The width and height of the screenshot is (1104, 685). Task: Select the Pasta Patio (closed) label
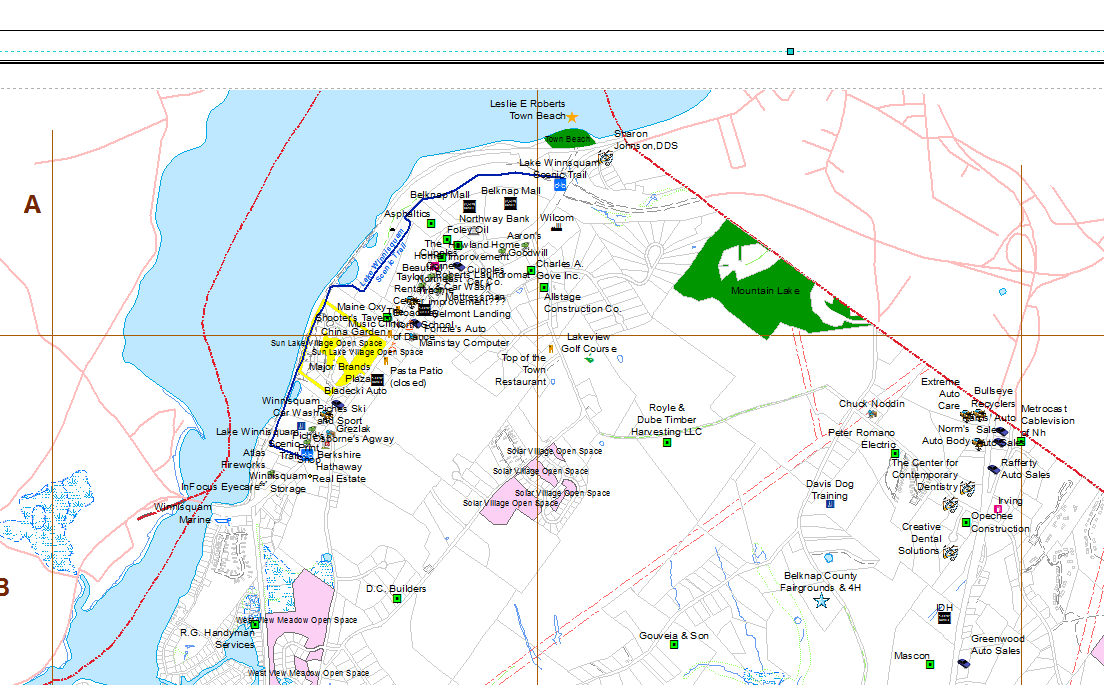[416, 377]
